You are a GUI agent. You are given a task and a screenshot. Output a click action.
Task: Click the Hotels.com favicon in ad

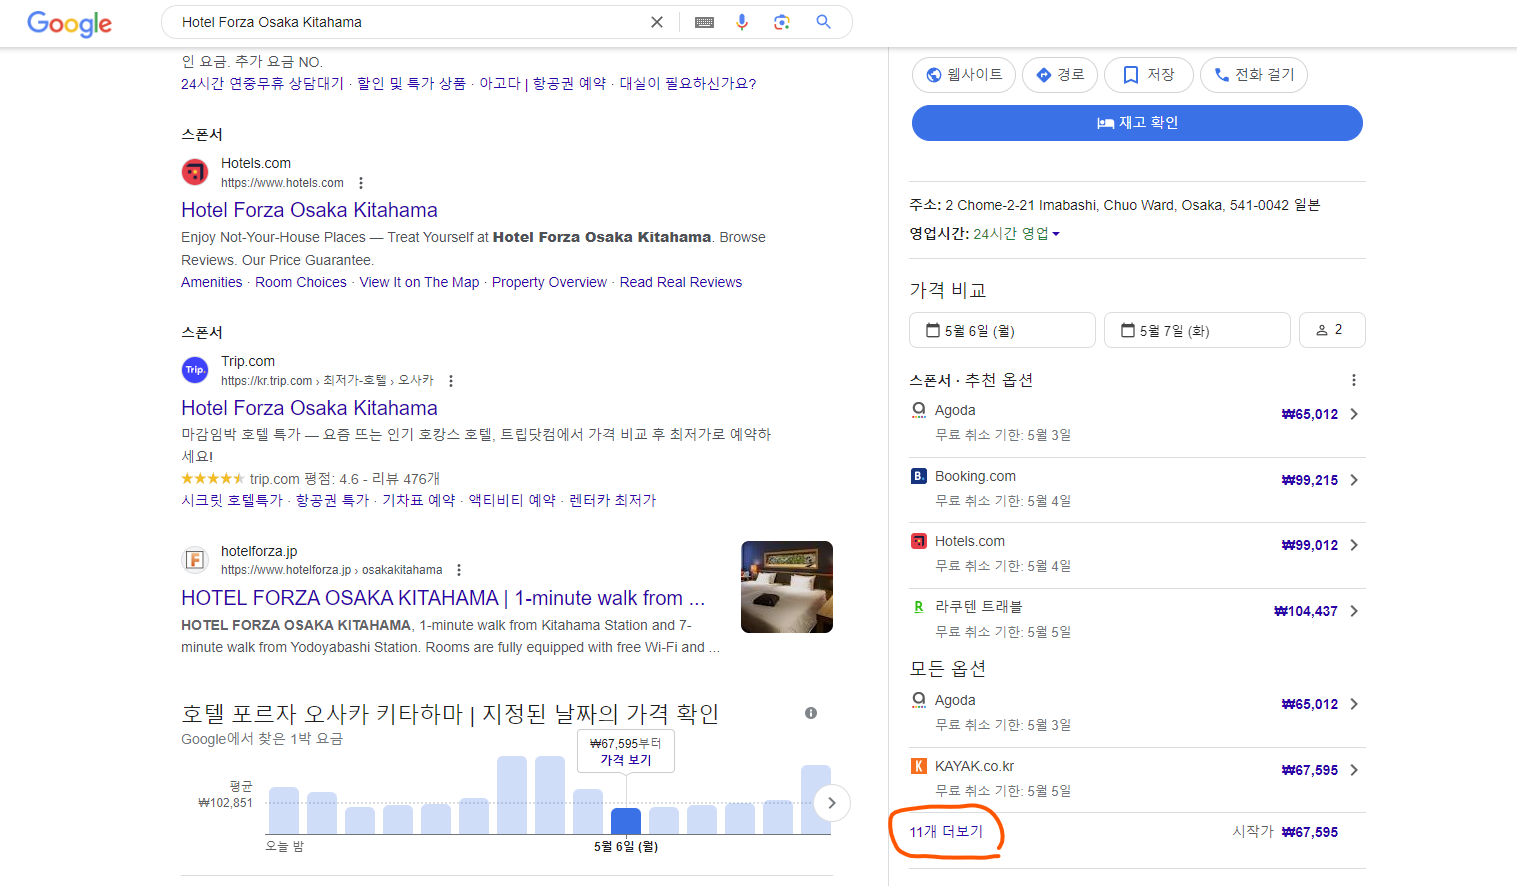195,172
